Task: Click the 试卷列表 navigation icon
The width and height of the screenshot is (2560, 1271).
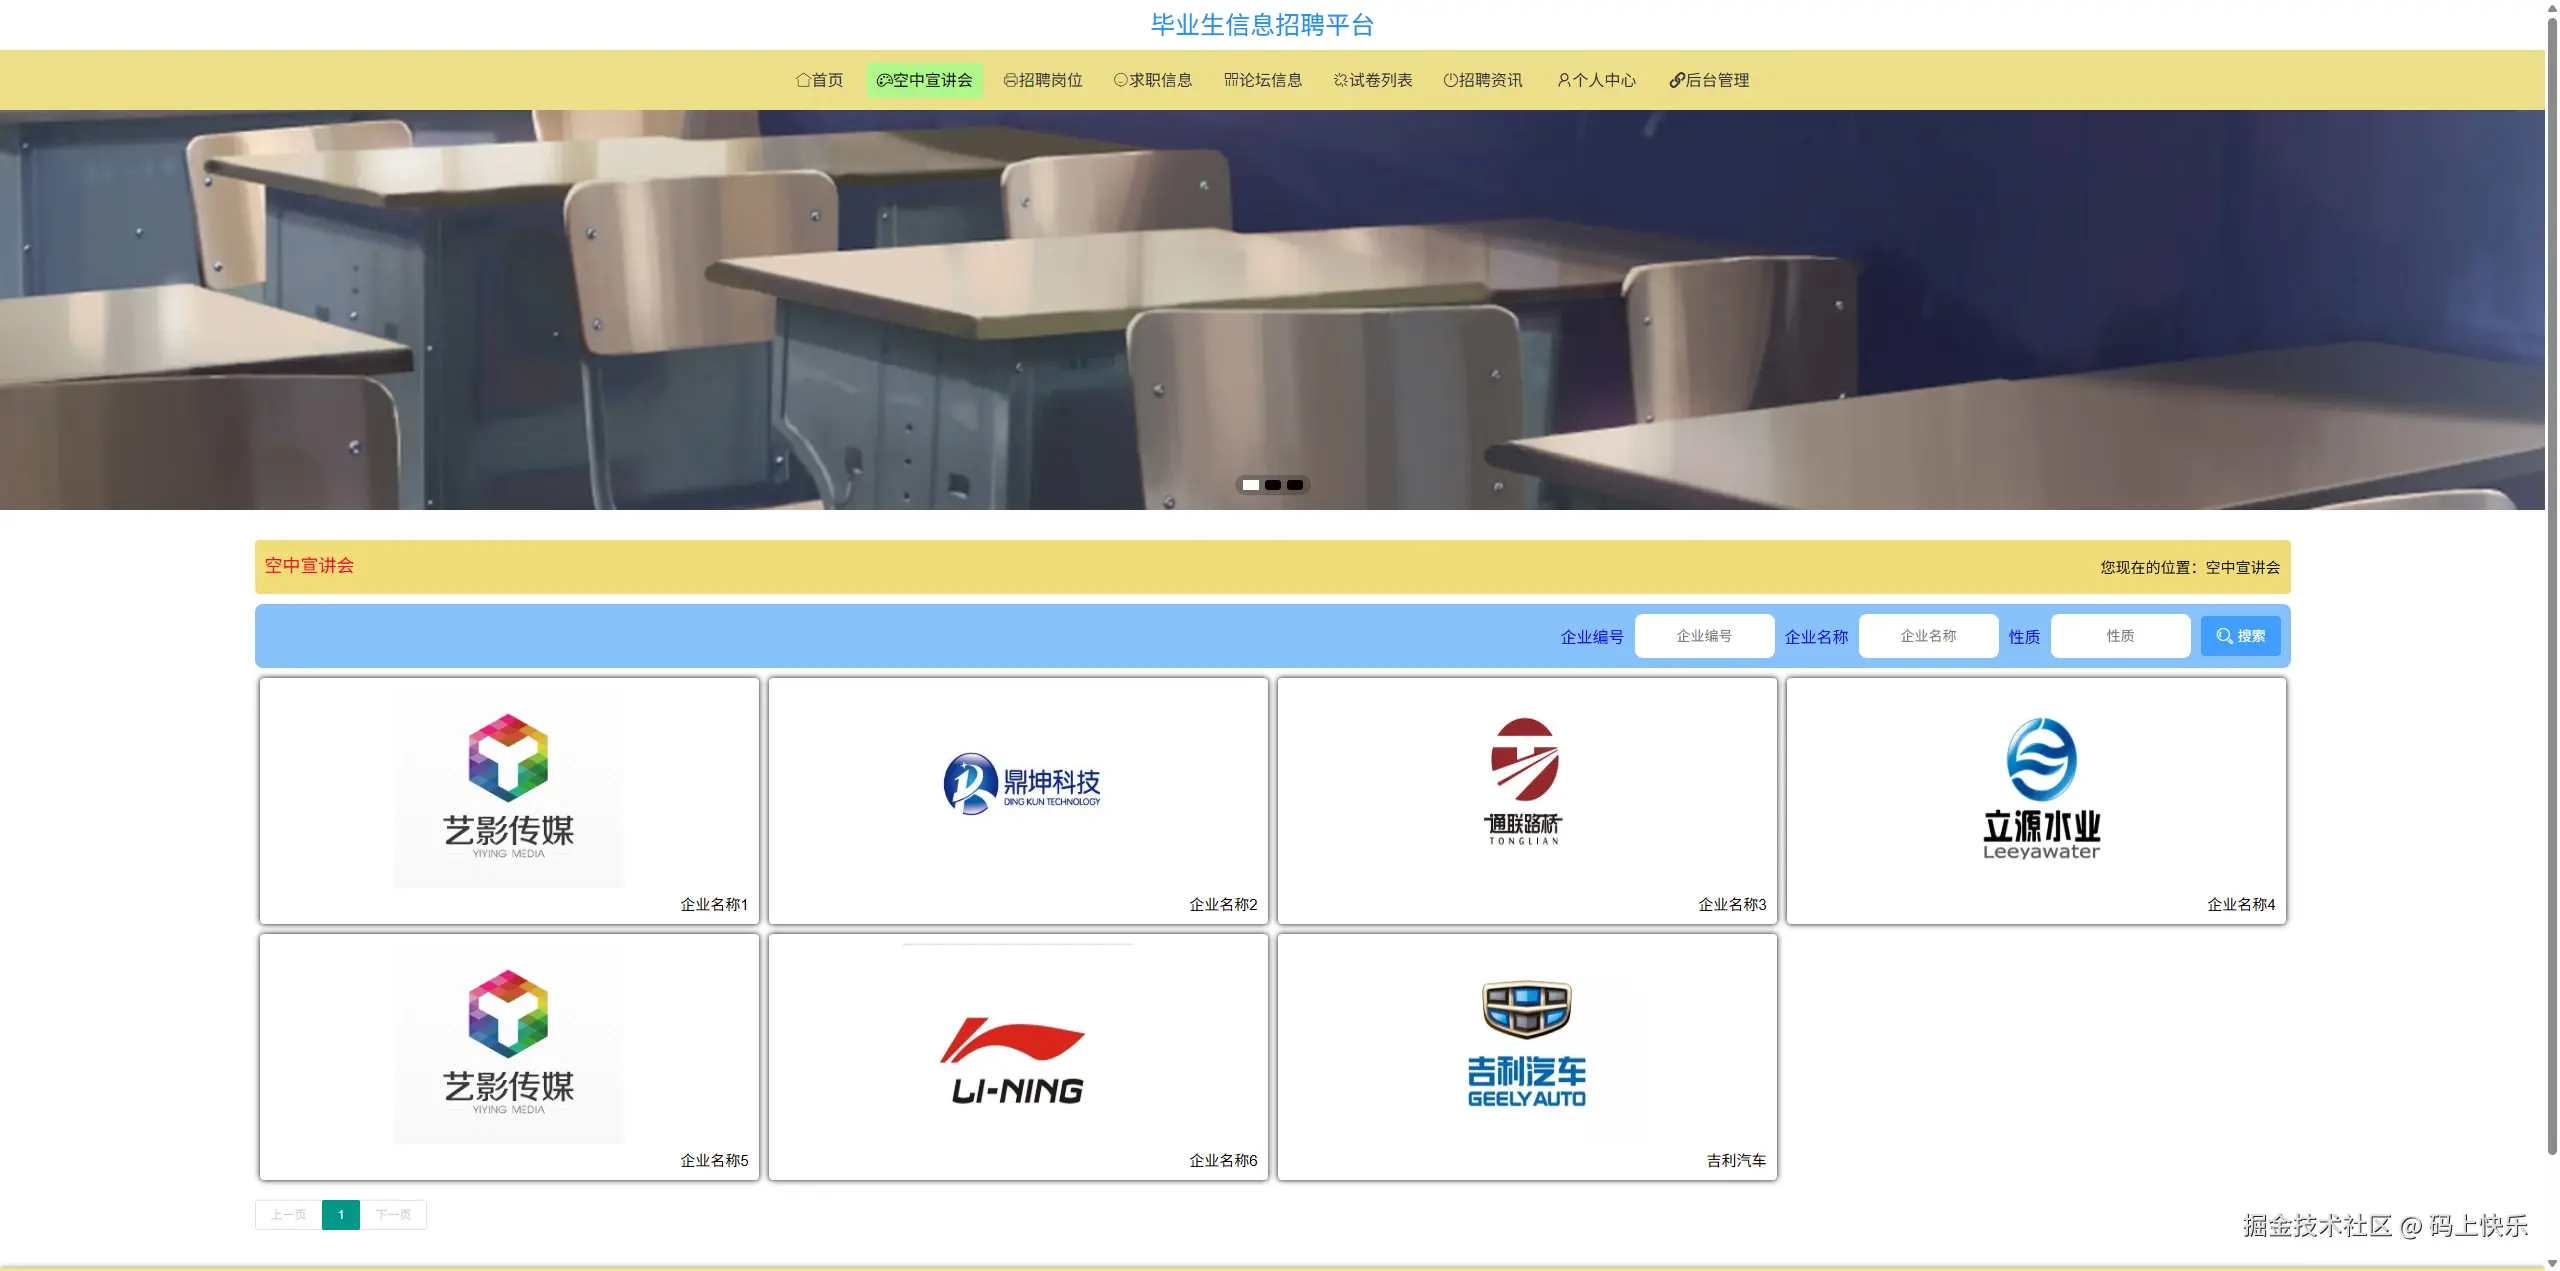Action: click(1340, 80)
